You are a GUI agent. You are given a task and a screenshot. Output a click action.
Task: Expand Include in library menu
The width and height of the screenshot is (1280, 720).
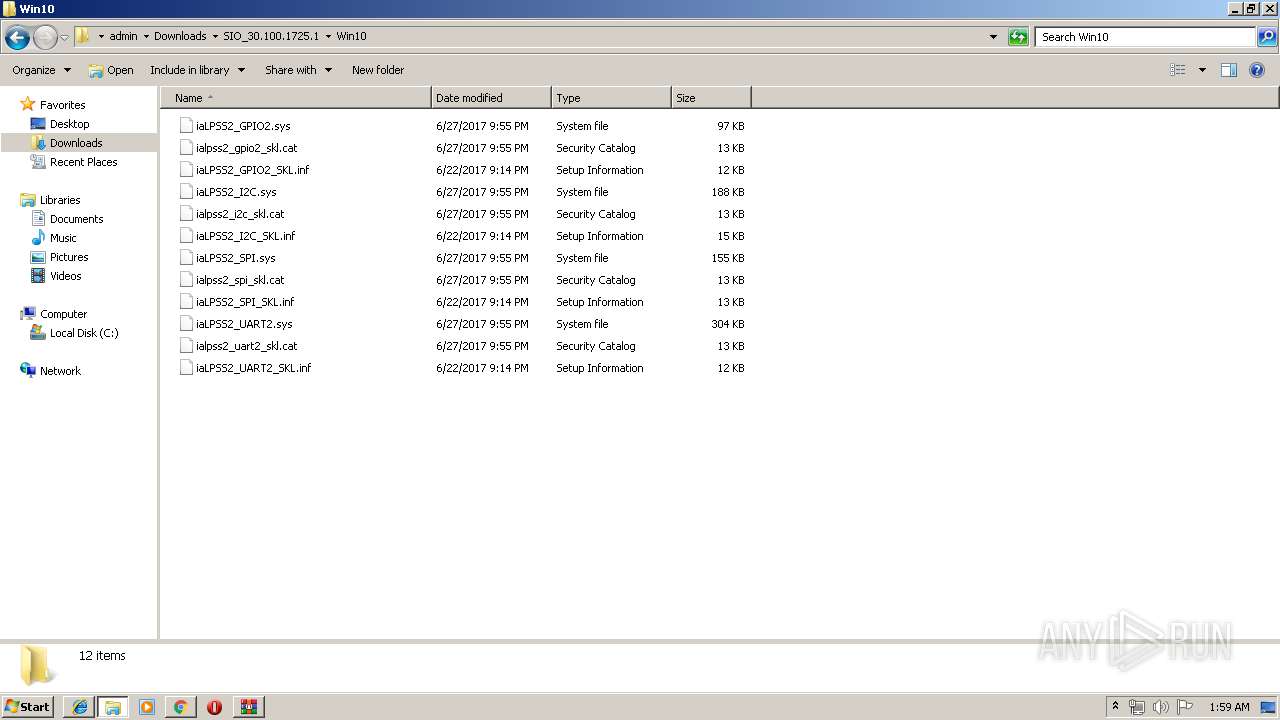198,70
